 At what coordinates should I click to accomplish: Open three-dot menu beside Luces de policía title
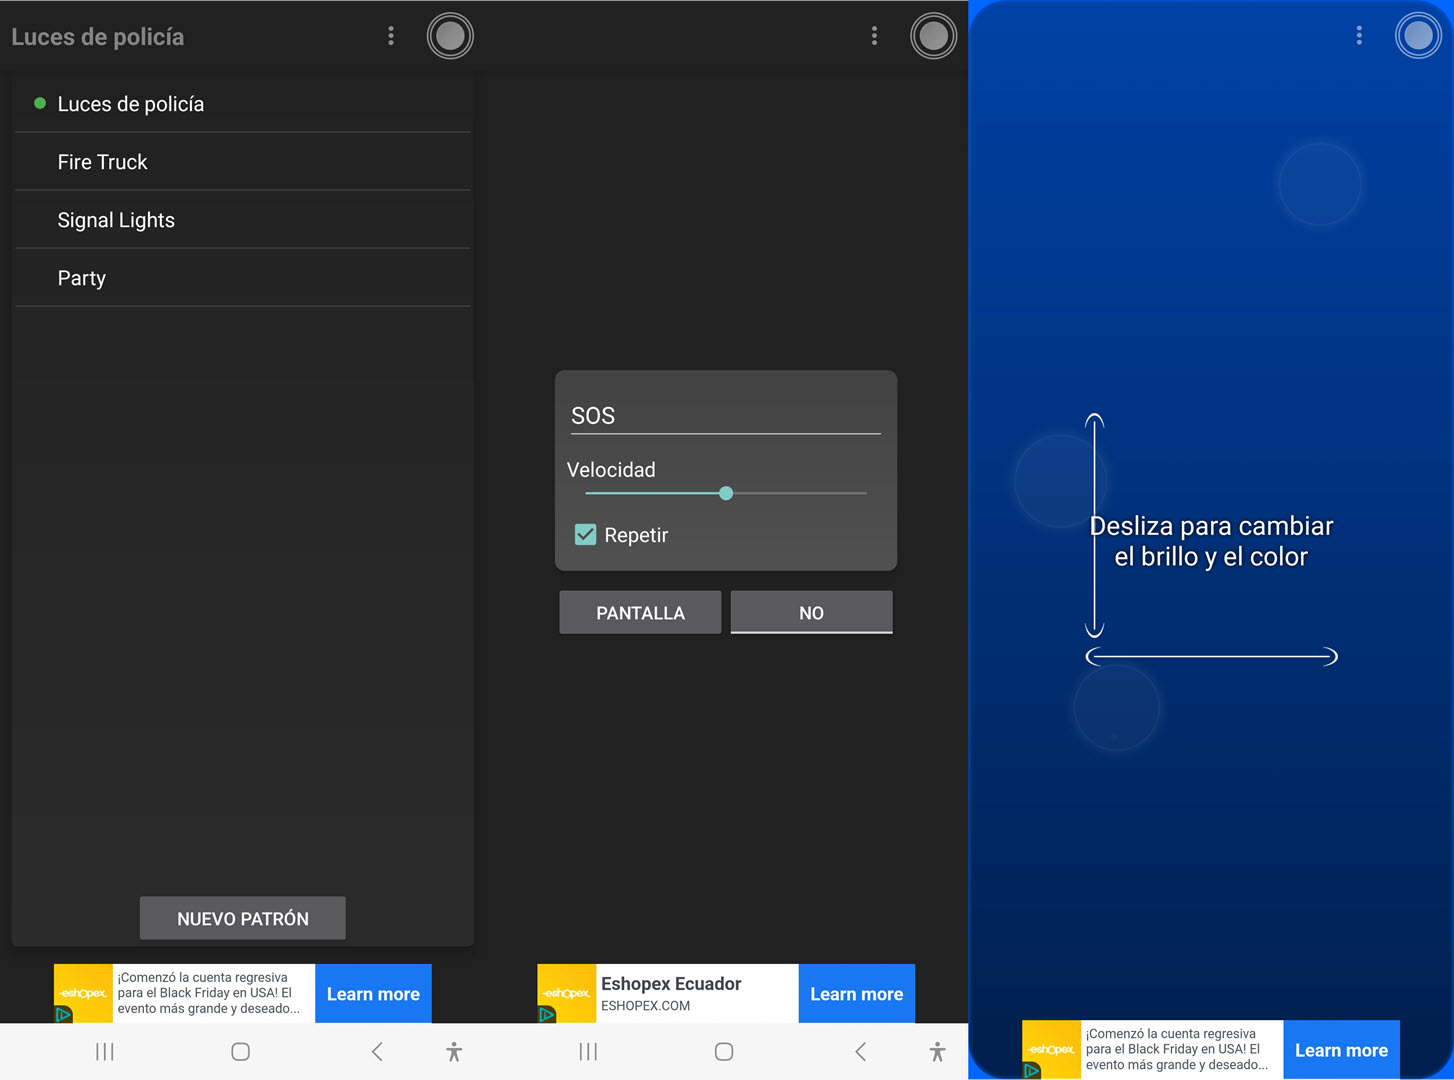tap(390, 36)
